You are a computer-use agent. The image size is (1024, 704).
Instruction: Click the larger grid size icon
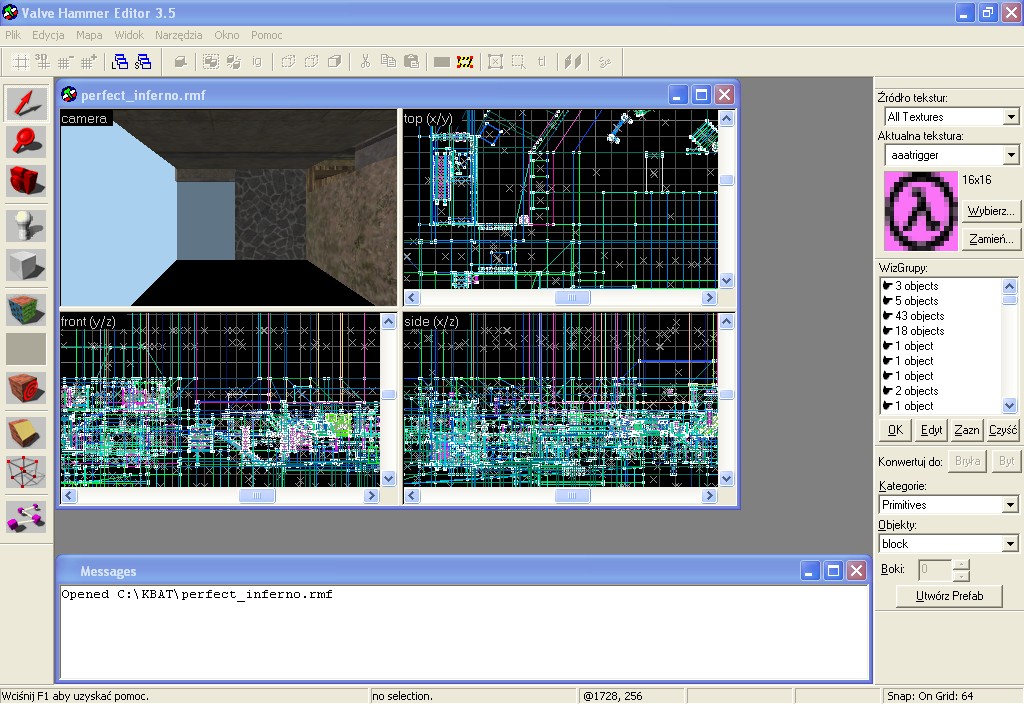[x=88, y=62]
